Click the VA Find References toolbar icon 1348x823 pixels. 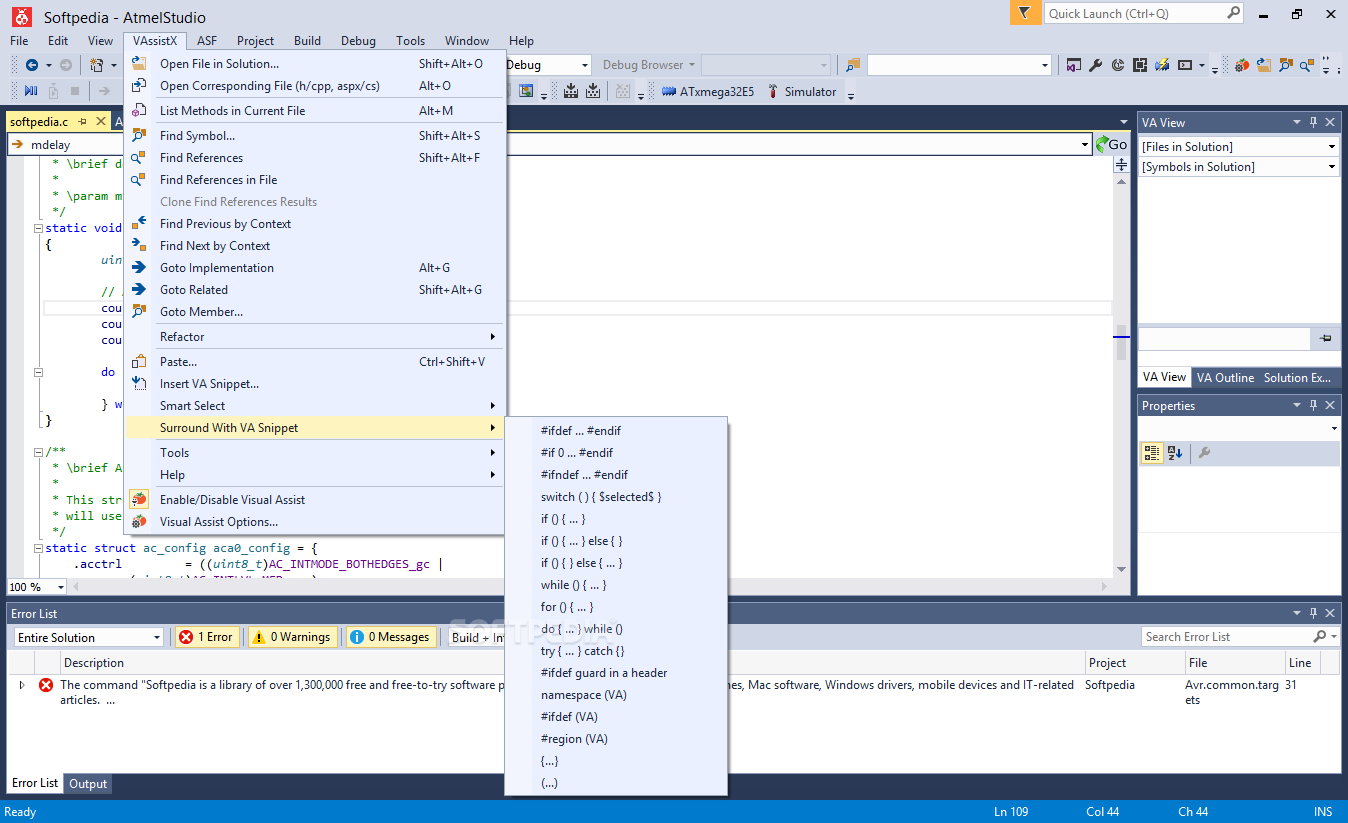tap(1306, 65)
